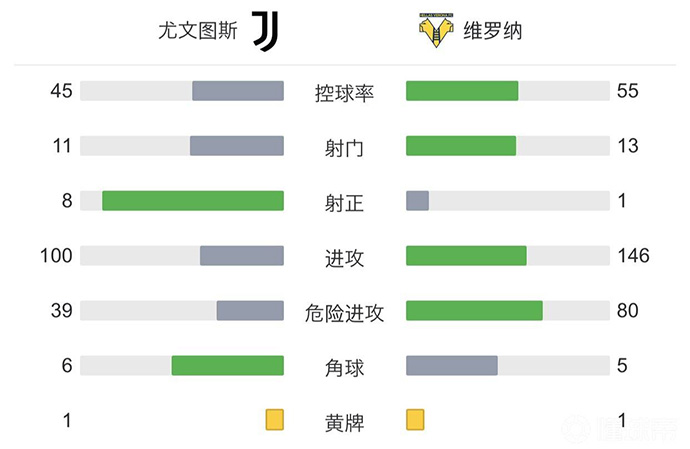This screenshot has height=449, width=690.
Task: Click Verona's gray corner kicks bar
Action: click(x=452, y=365)
